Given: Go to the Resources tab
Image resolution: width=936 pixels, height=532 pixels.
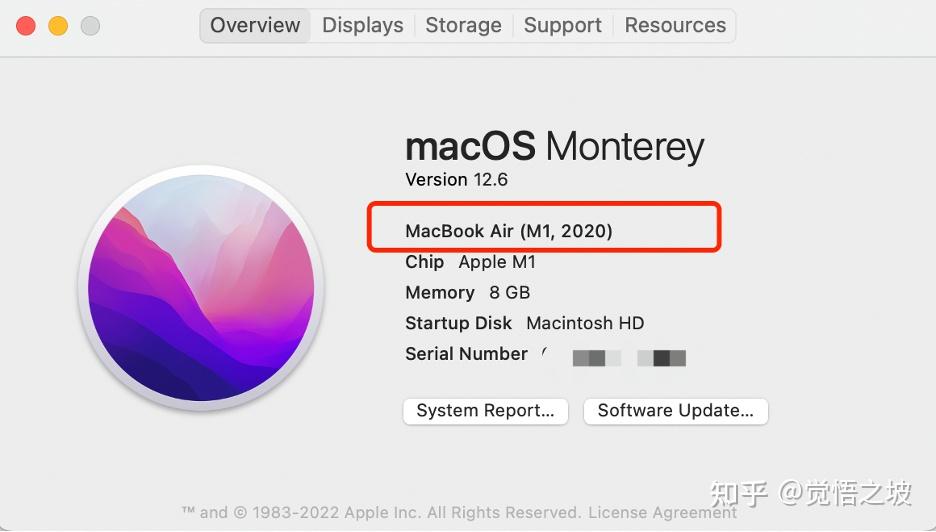Looking at the screenshot, I should [x=675, y=26].
